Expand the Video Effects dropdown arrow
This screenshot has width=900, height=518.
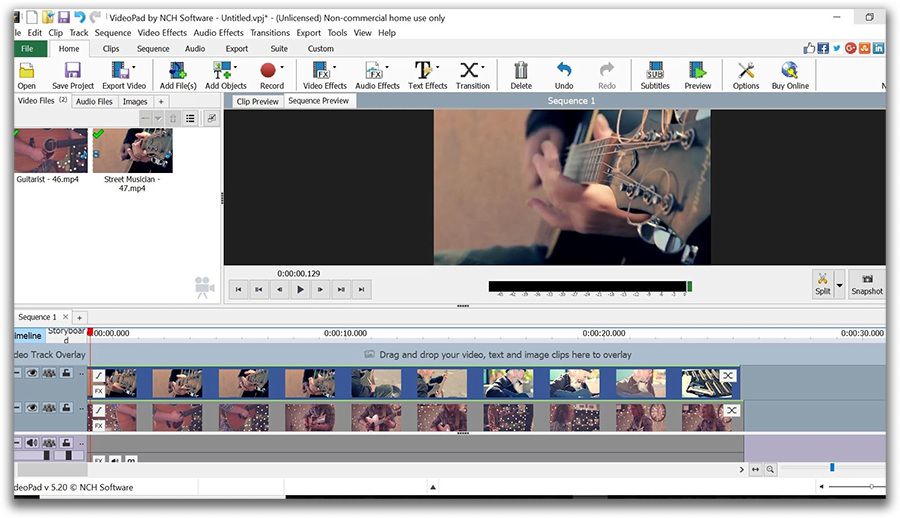(335, 69)
